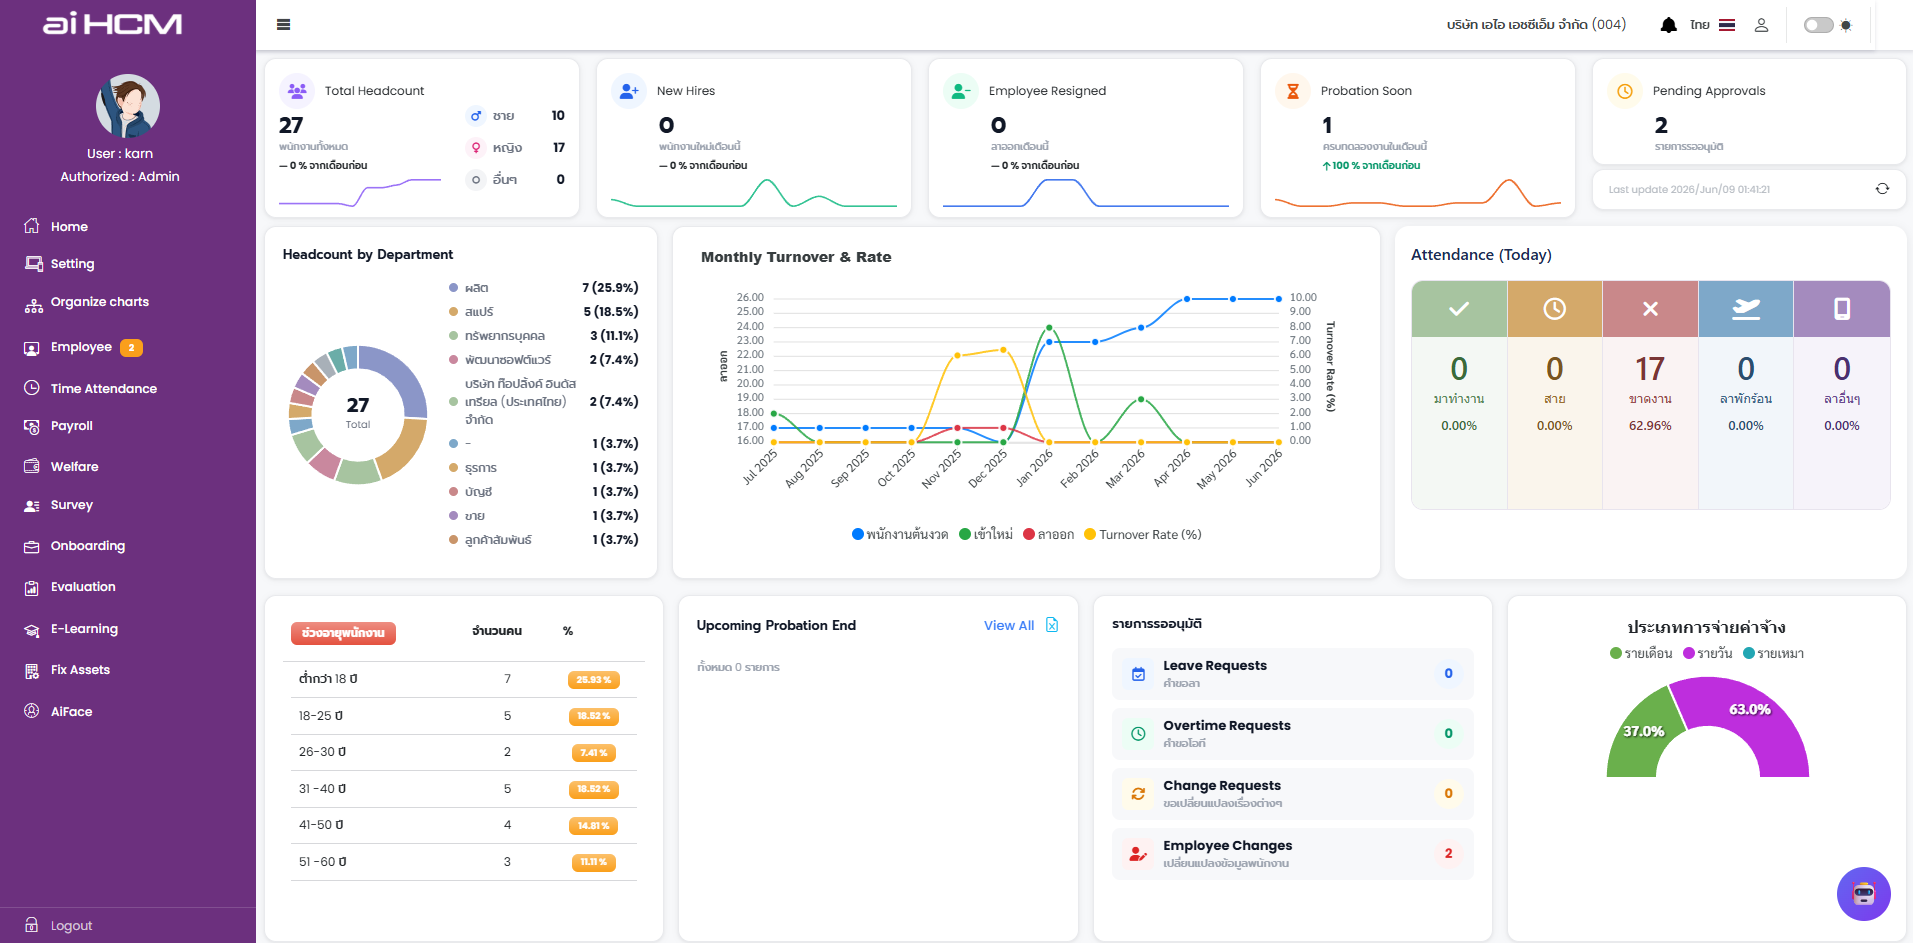Open the user profile icon
Viewport: 1913px width, 943px height.
point(1761,25)
